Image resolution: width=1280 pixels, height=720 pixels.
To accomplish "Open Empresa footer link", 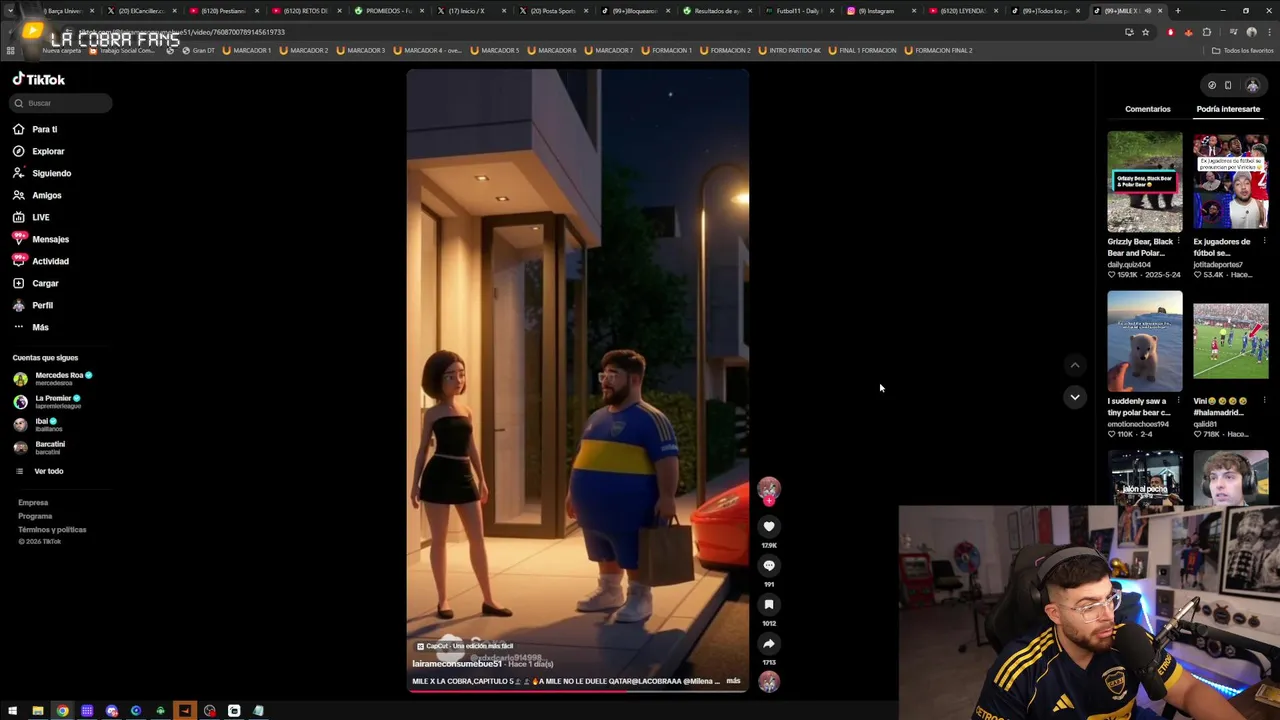I will [33, 503].
